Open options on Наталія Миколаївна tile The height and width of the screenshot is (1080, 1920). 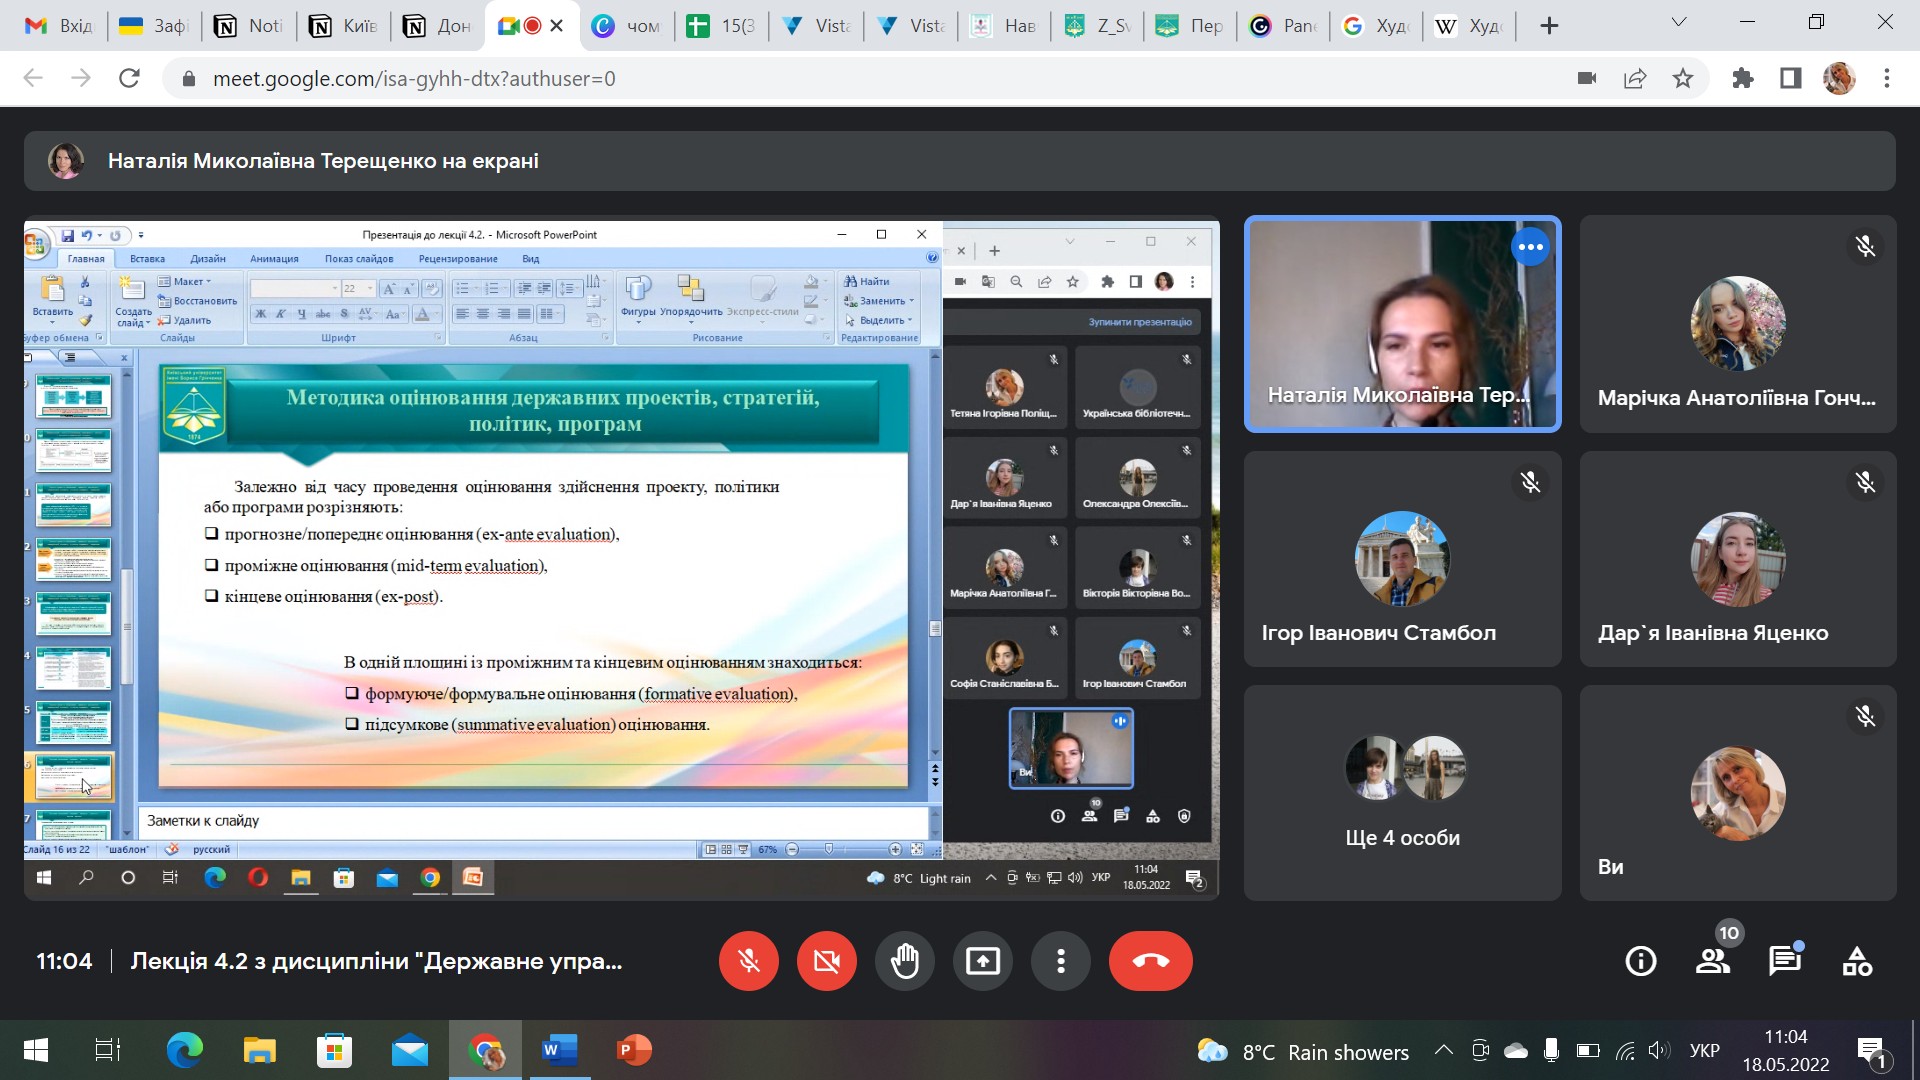tap(1530, 247)
